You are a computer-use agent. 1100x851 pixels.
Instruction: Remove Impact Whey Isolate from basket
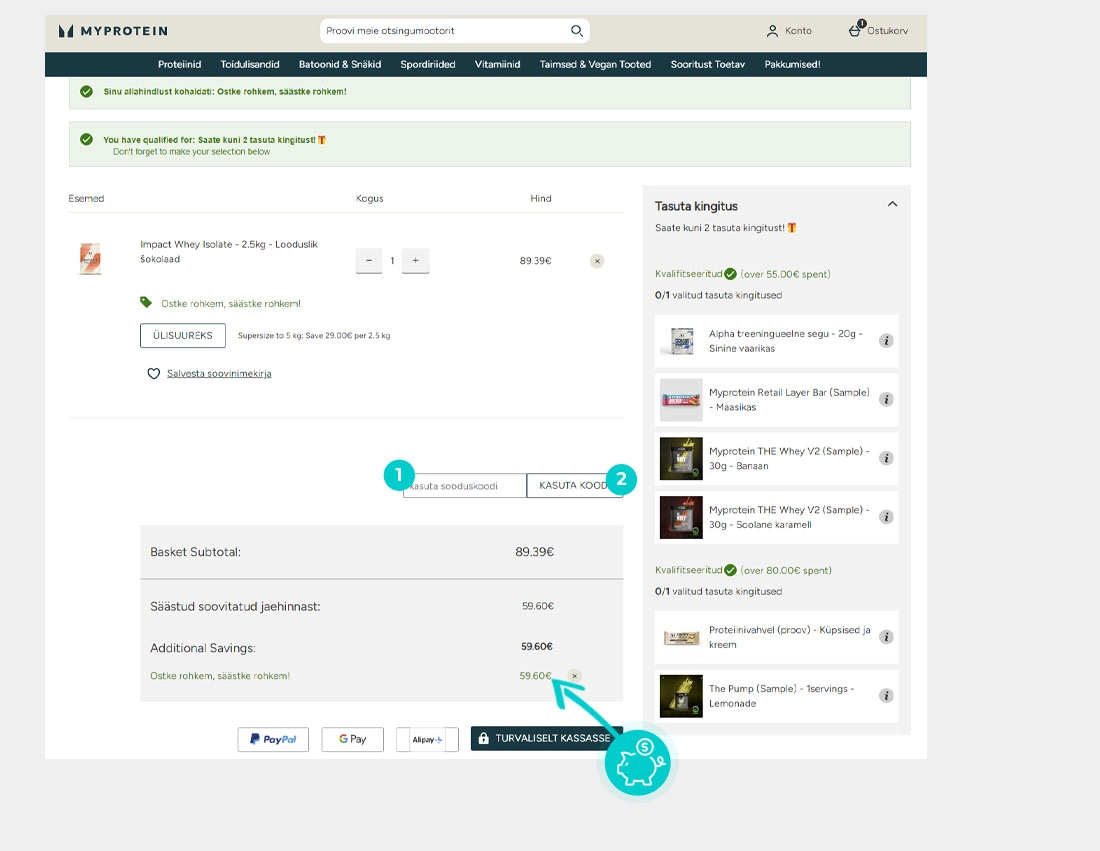[x=597, y=261]
